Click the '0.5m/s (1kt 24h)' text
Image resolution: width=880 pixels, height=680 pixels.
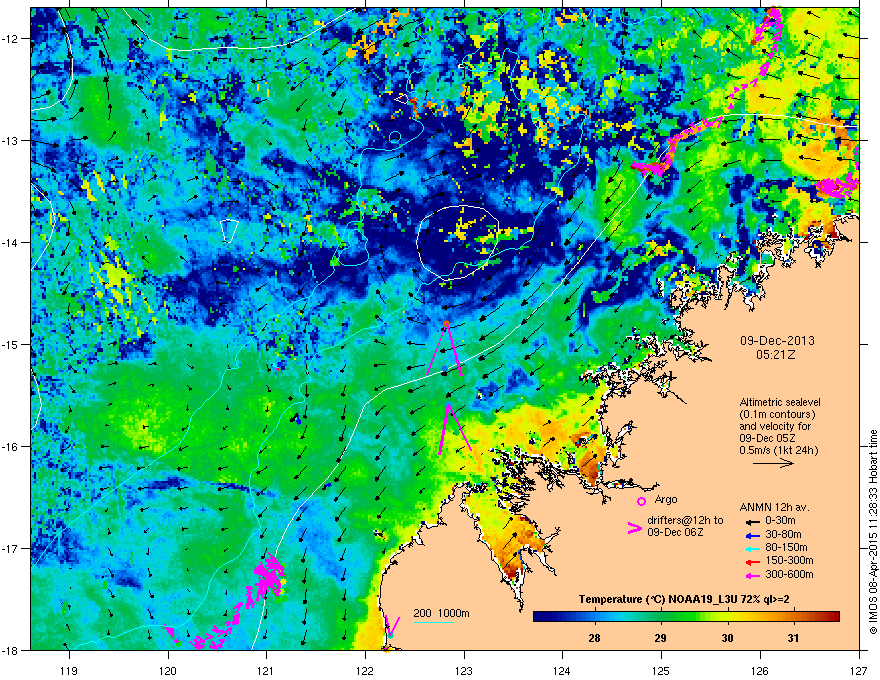click(x=778, y=450)
